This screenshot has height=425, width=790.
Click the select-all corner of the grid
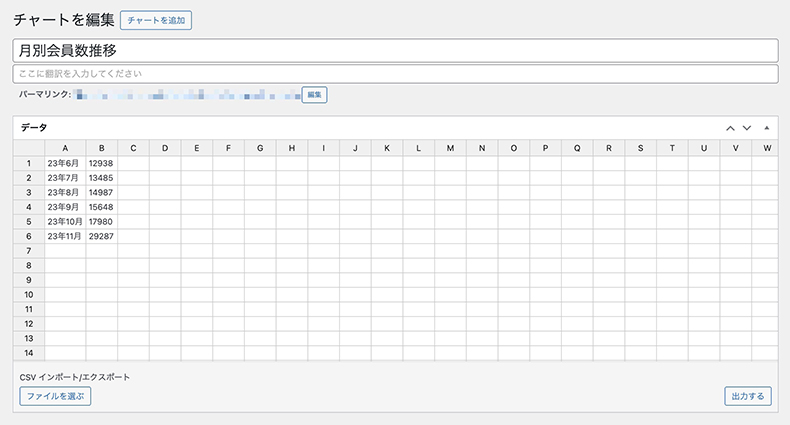coord(29,148)
